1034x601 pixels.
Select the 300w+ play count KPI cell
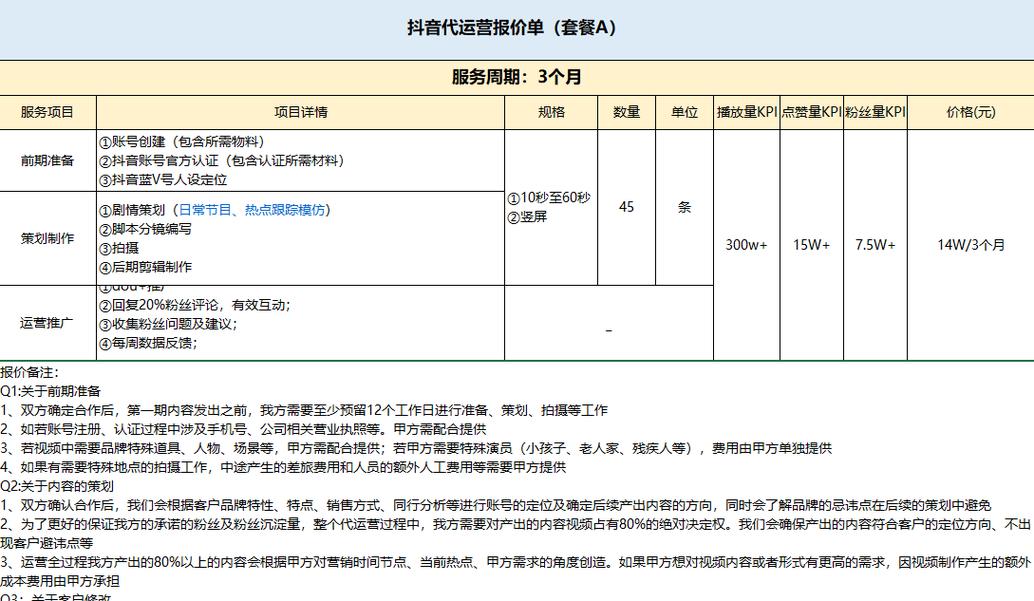pos(746,245)
